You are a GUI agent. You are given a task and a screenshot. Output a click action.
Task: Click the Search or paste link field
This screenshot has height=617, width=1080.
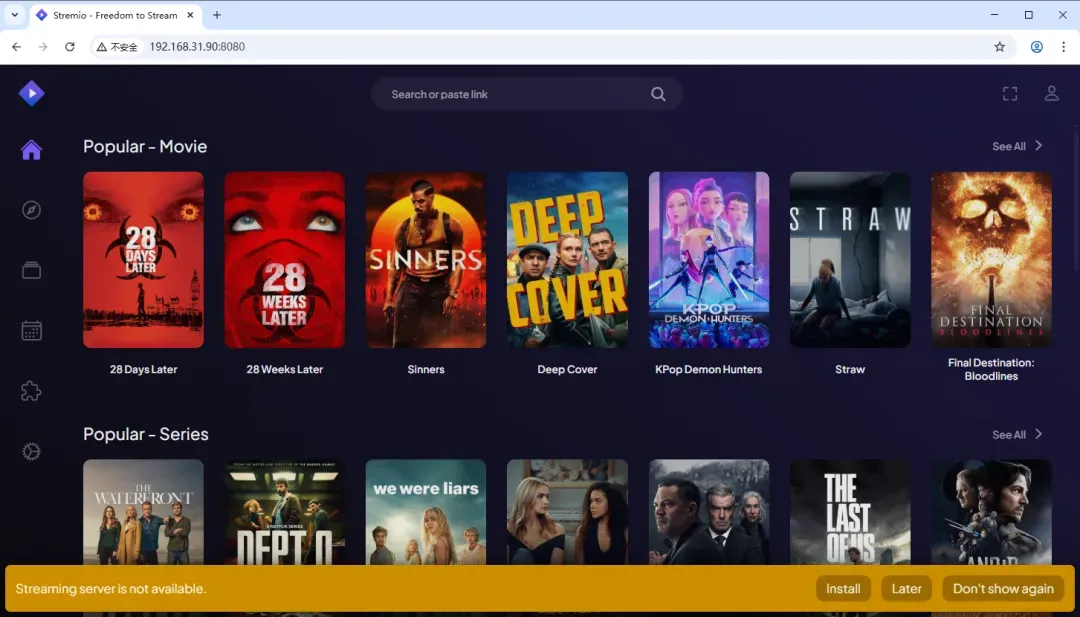527,94
